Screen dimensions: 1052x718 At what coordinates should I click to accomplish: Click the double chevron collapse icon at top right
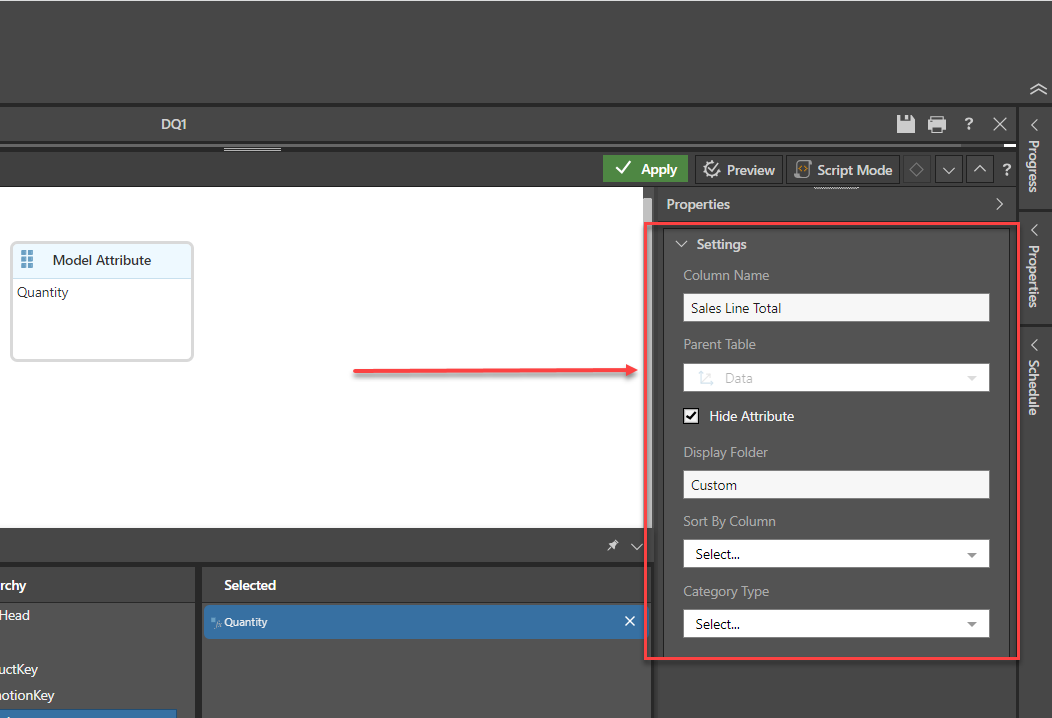pyautogui.click(x=1037, y=89)
